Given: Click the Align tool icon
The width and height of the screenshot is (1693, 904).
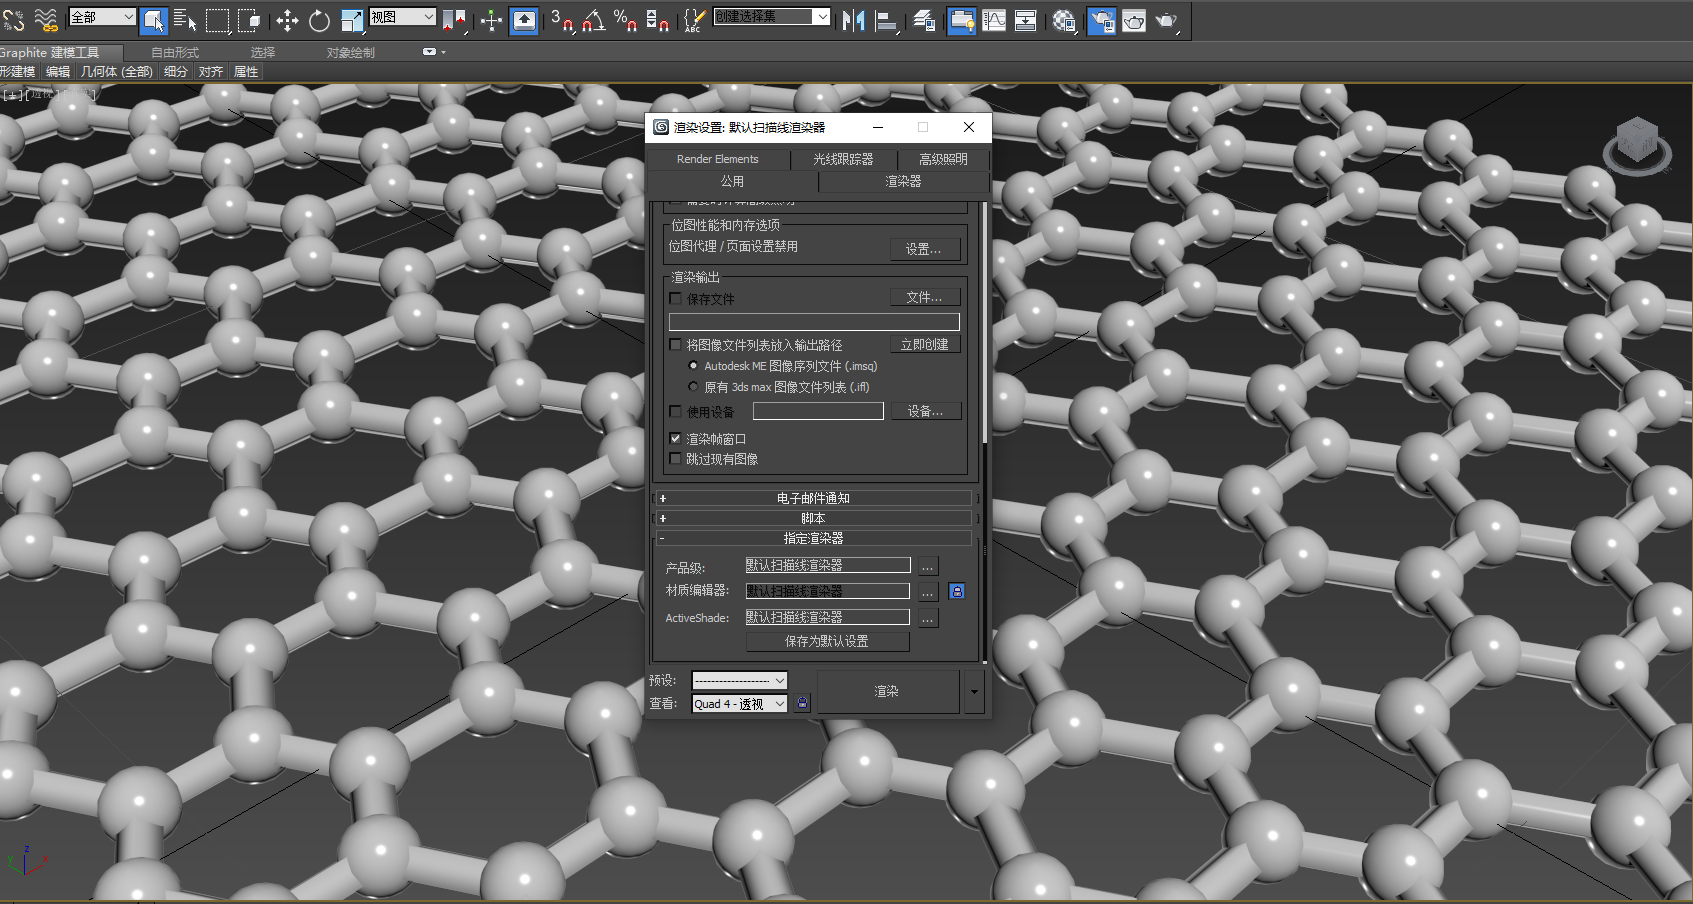Looking at the screenshot, I should click(x=886, y=20).
